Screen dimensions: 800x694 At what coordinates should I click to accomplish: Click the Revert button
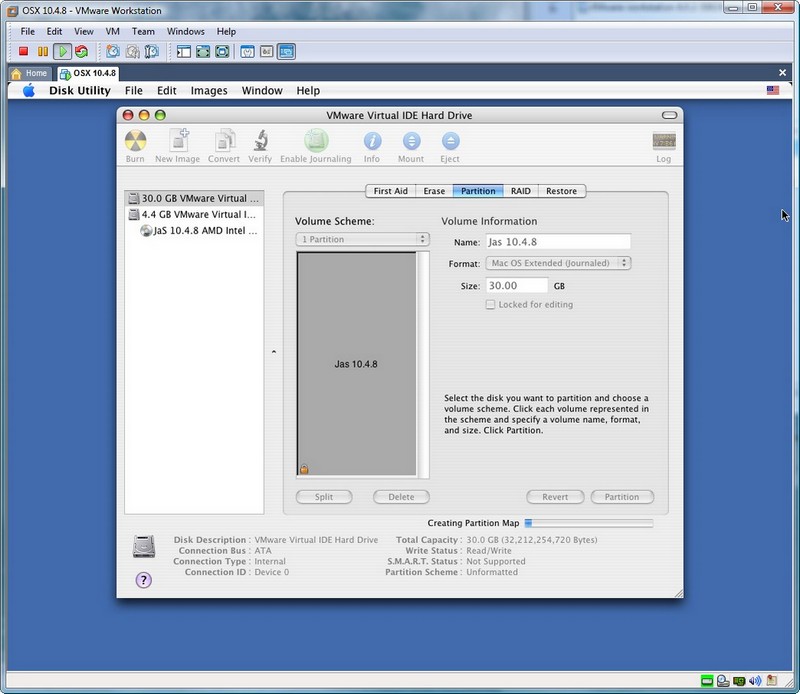coord(555,497)
